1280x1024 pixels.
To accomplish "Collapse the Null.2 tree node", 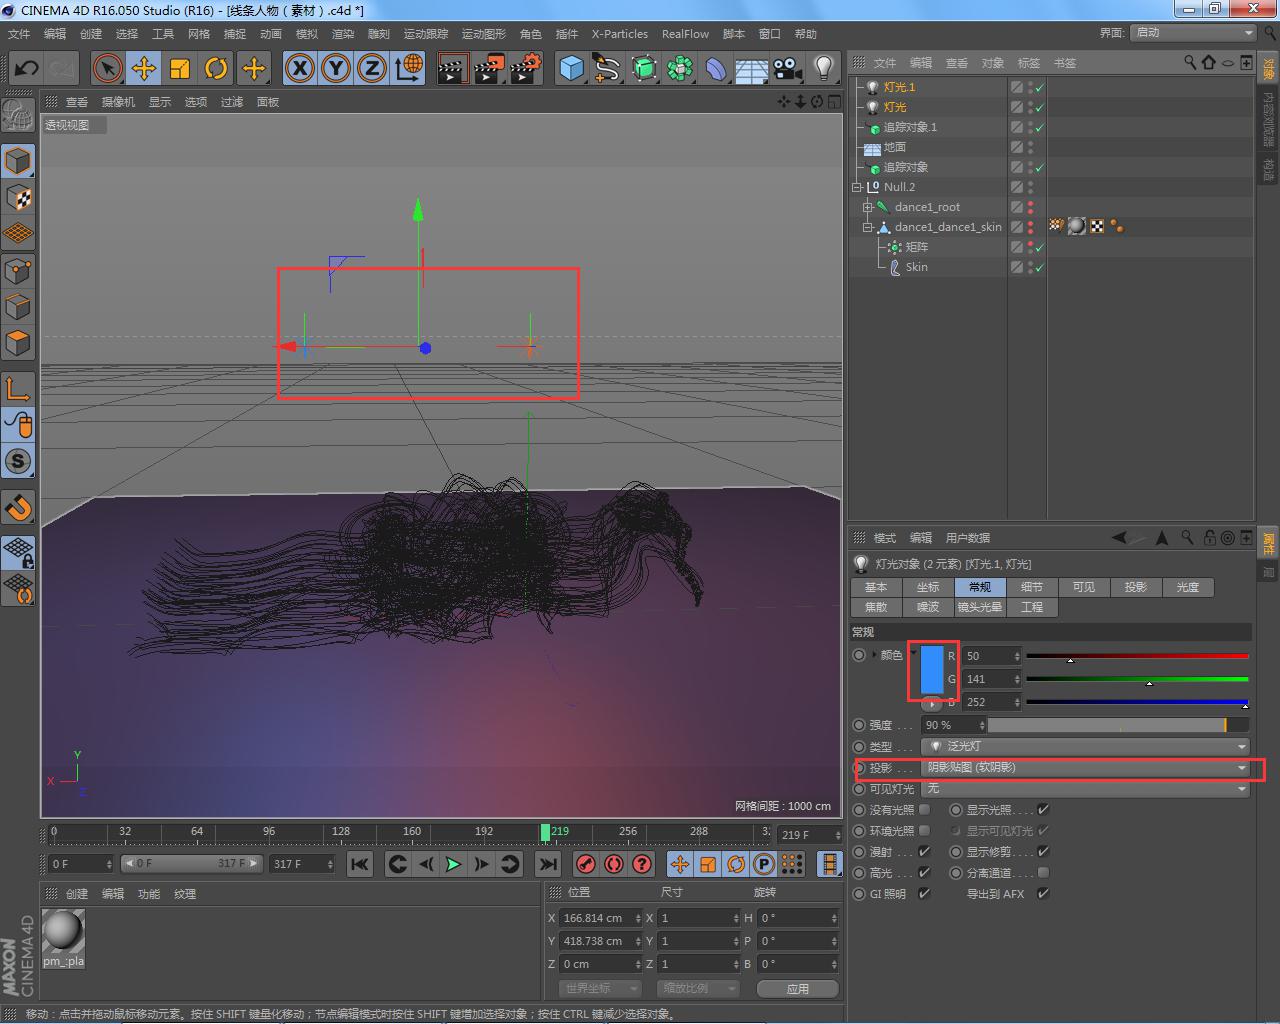I will tap(857, 187).
